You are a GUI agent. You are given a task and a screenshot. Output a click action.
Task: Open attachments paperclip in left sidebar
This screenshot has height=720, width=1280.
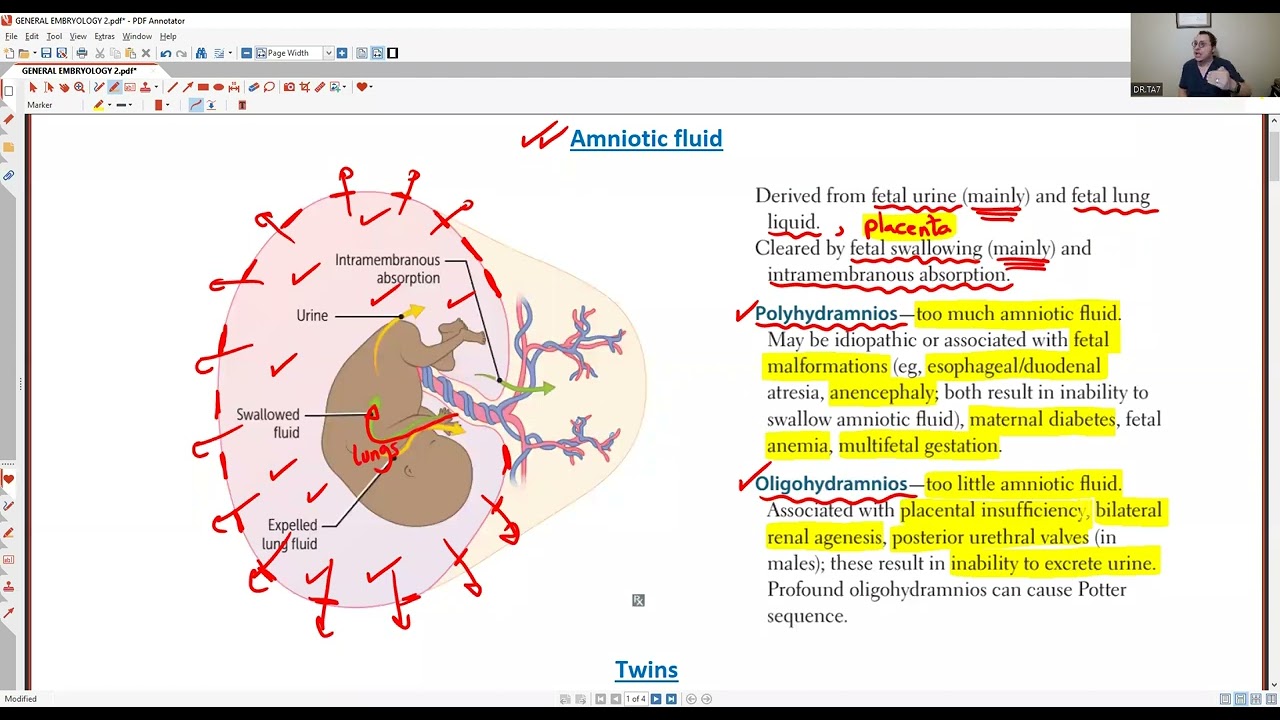click(x=8, y=175)
